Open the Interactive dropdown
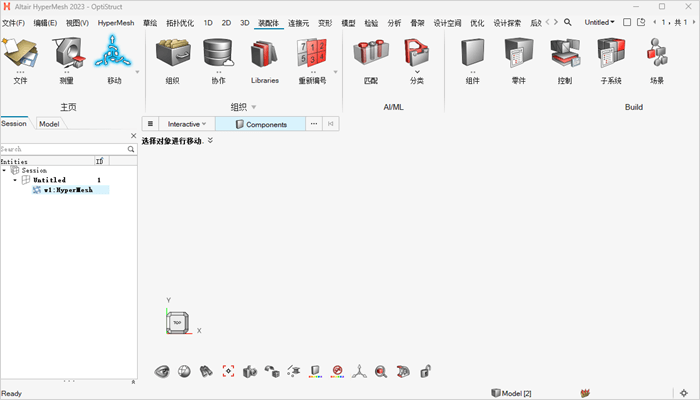The image size is (700, 400). (x=187, y=124)
